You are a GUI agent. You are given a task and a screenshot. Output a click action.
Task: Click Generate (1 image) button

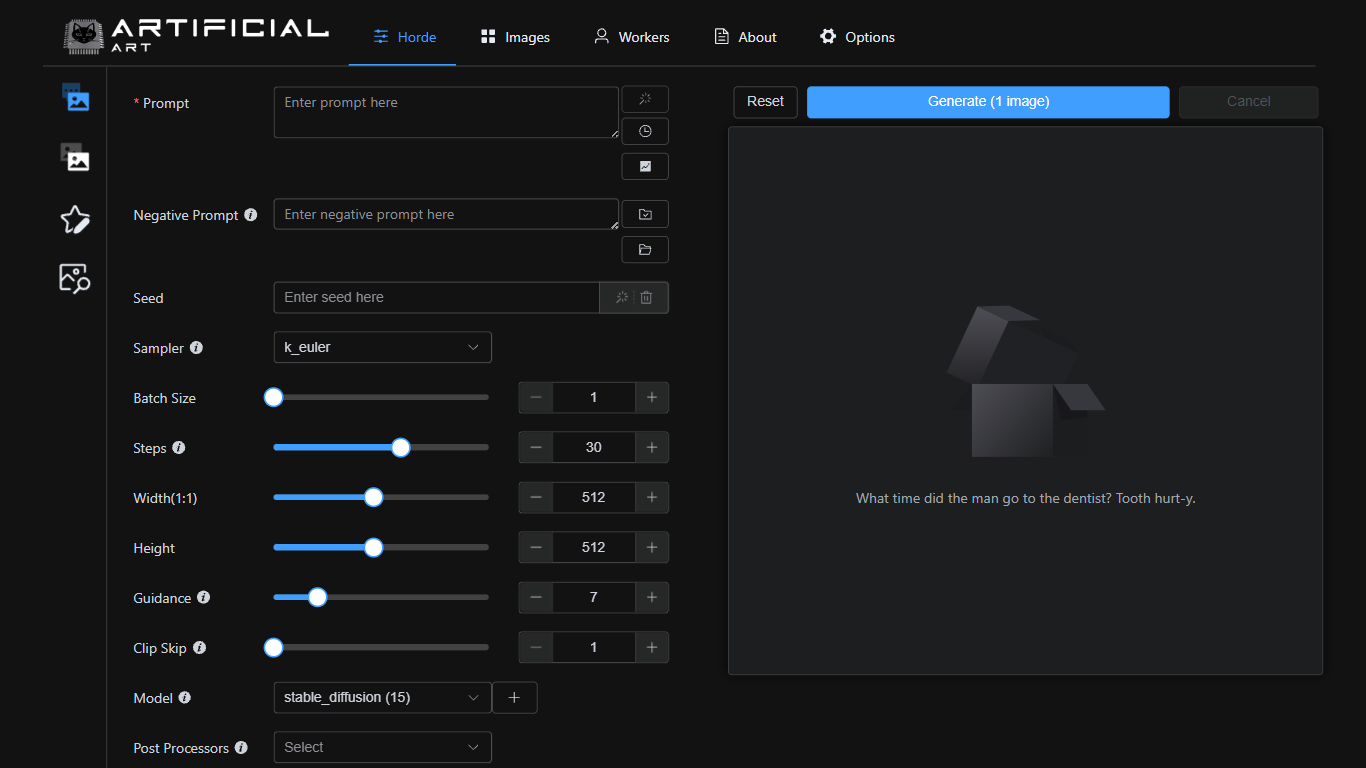coord(988,101)
